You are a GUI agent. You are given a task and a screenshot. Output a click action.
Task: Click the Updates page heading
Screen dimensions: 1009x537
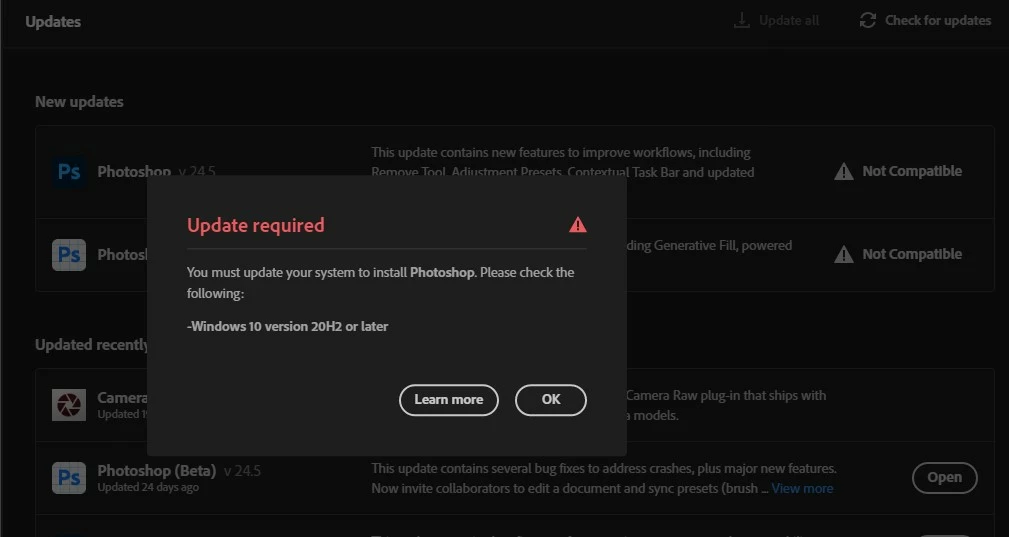(53, 22)
